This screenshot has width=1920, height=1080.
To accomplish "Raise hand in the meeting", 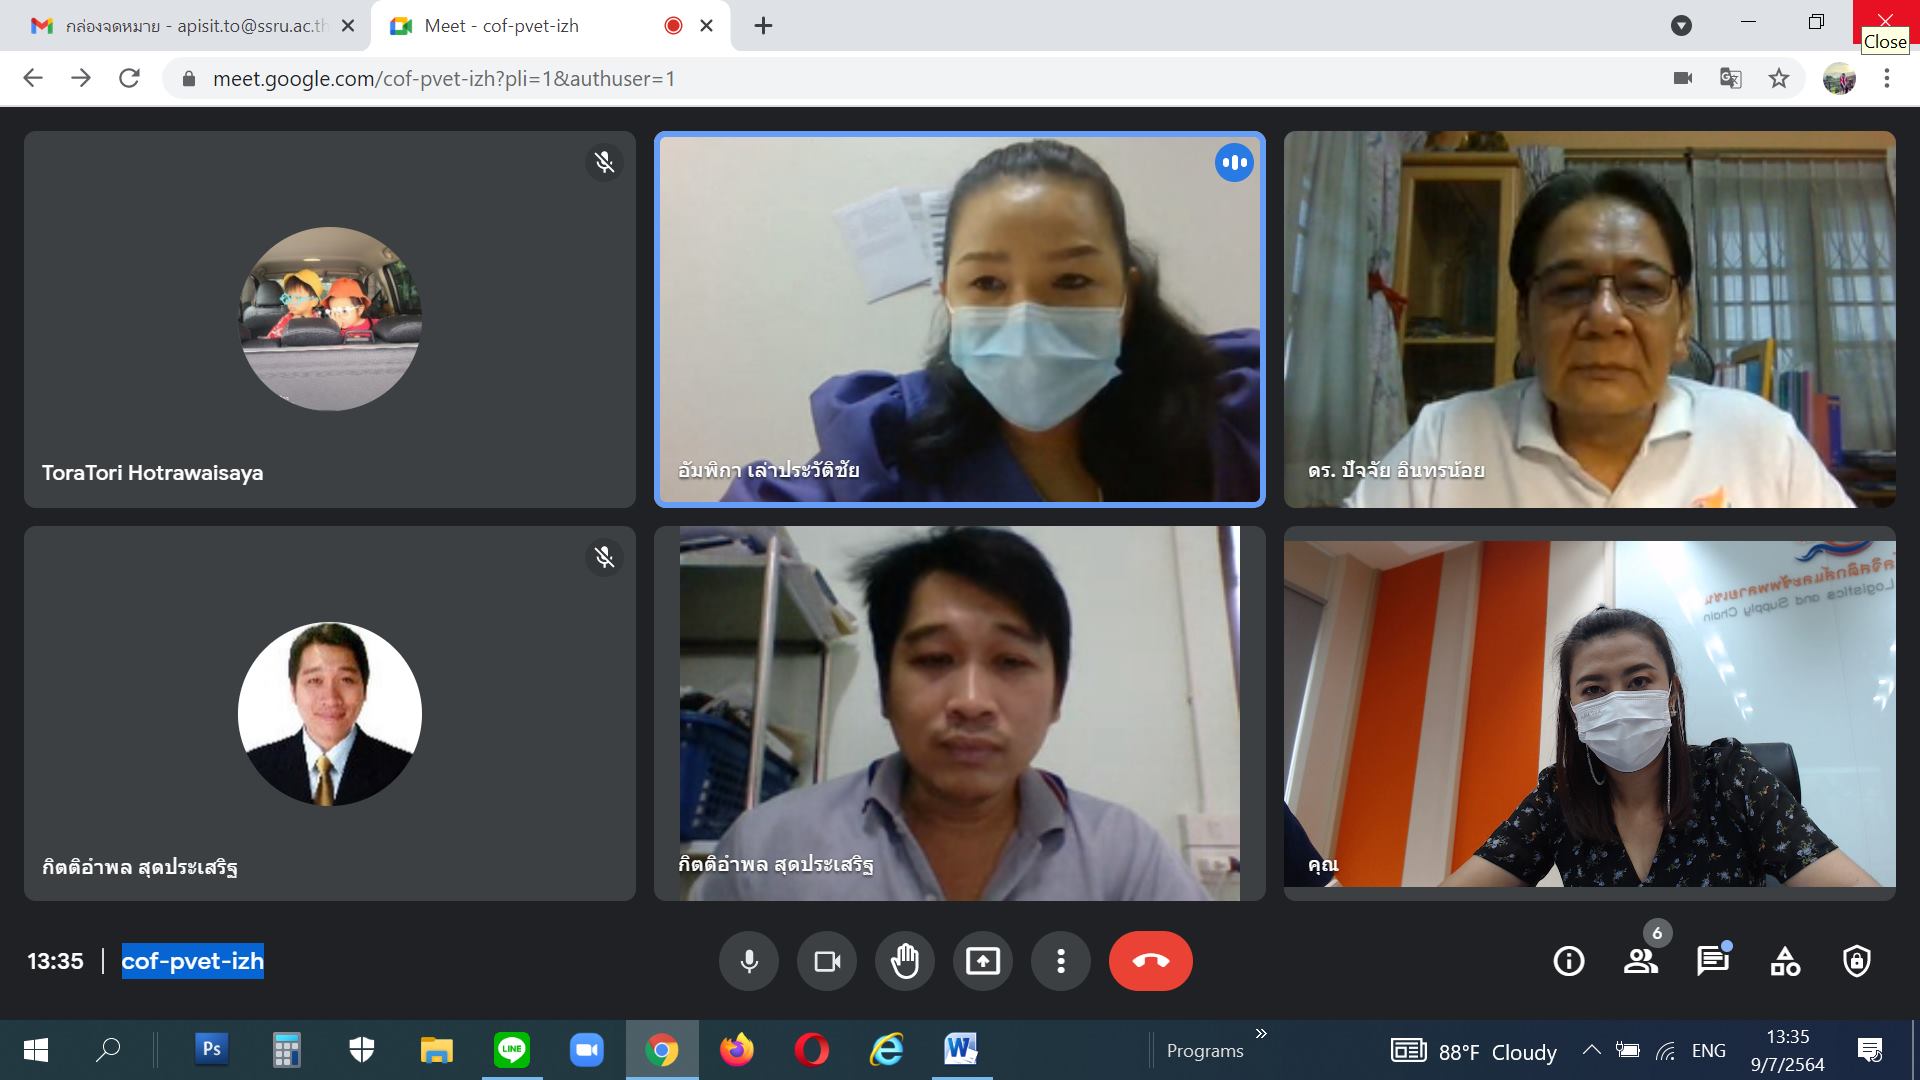I will pyautogui.click(x=905, y=961).
